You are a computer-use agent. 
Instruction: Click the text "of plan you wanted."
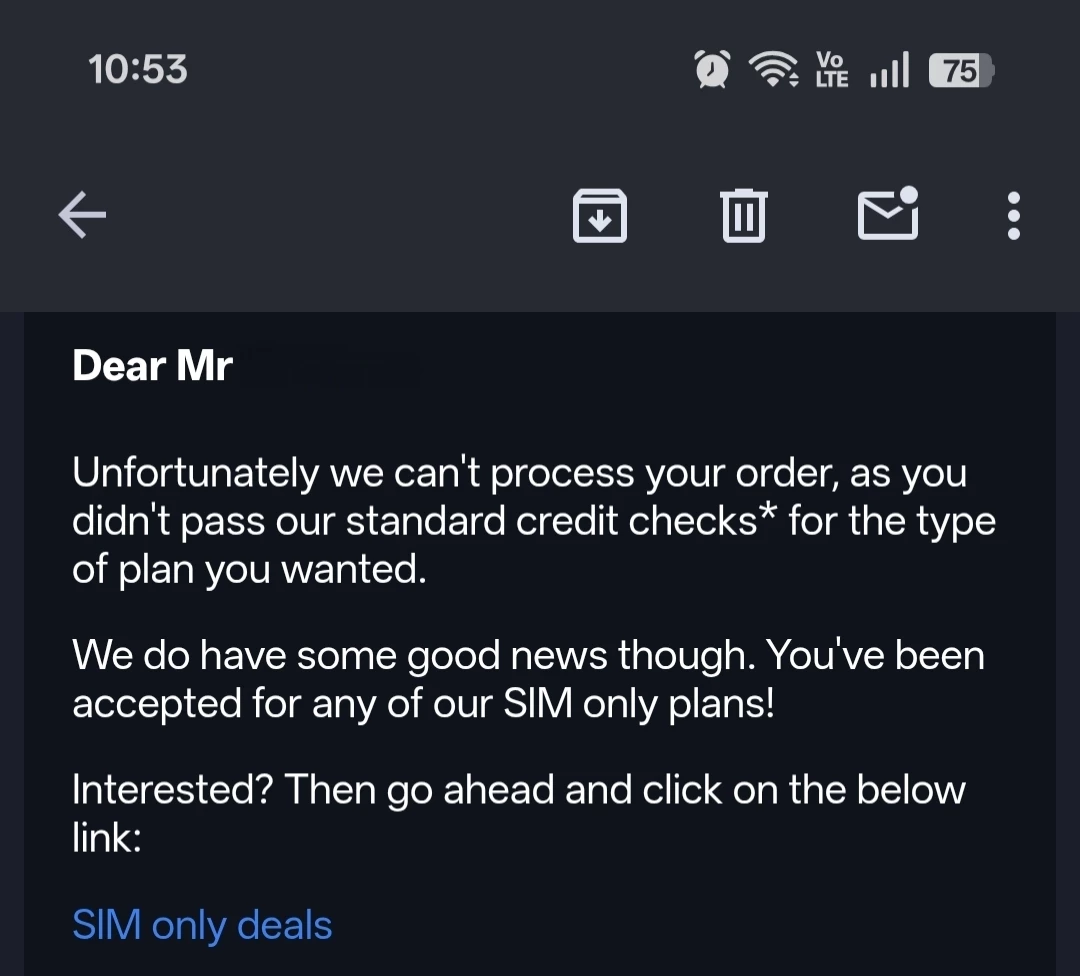click(249, 570)
